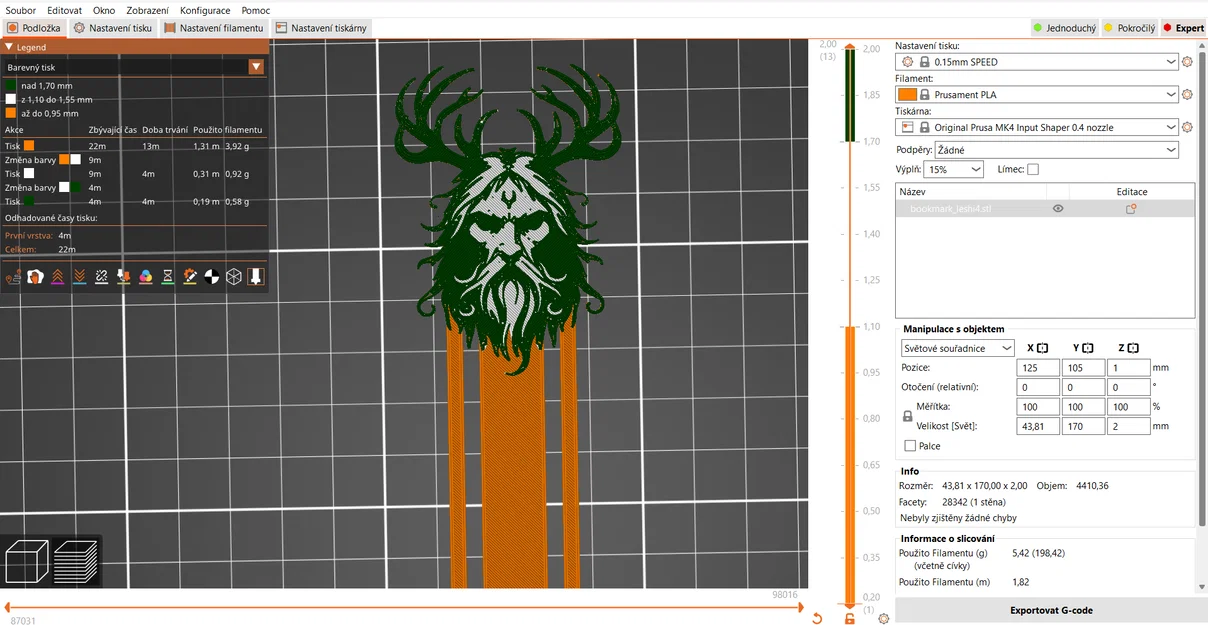The width and height of the screenshot is (1208, 625).
Task: Click Exportovat G-code button
Action: [1051, 610]
